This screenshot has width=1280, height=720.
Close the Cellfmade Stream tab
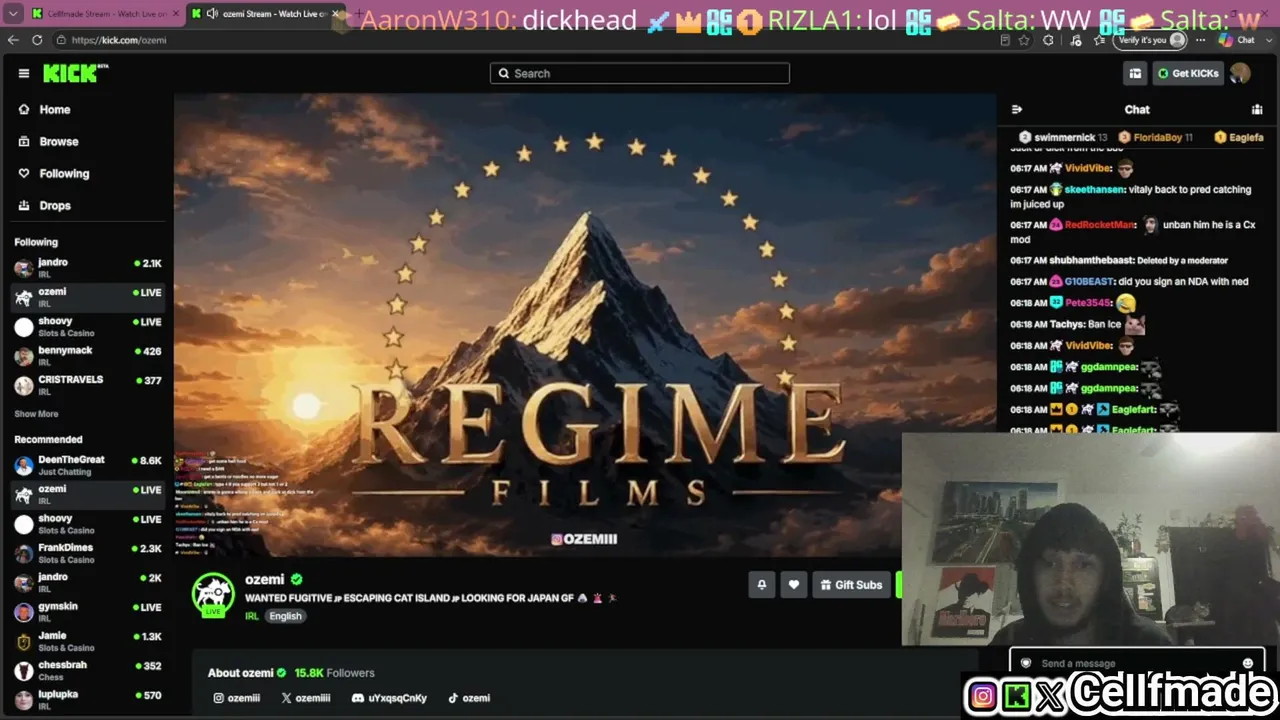(x=176, y=14)
